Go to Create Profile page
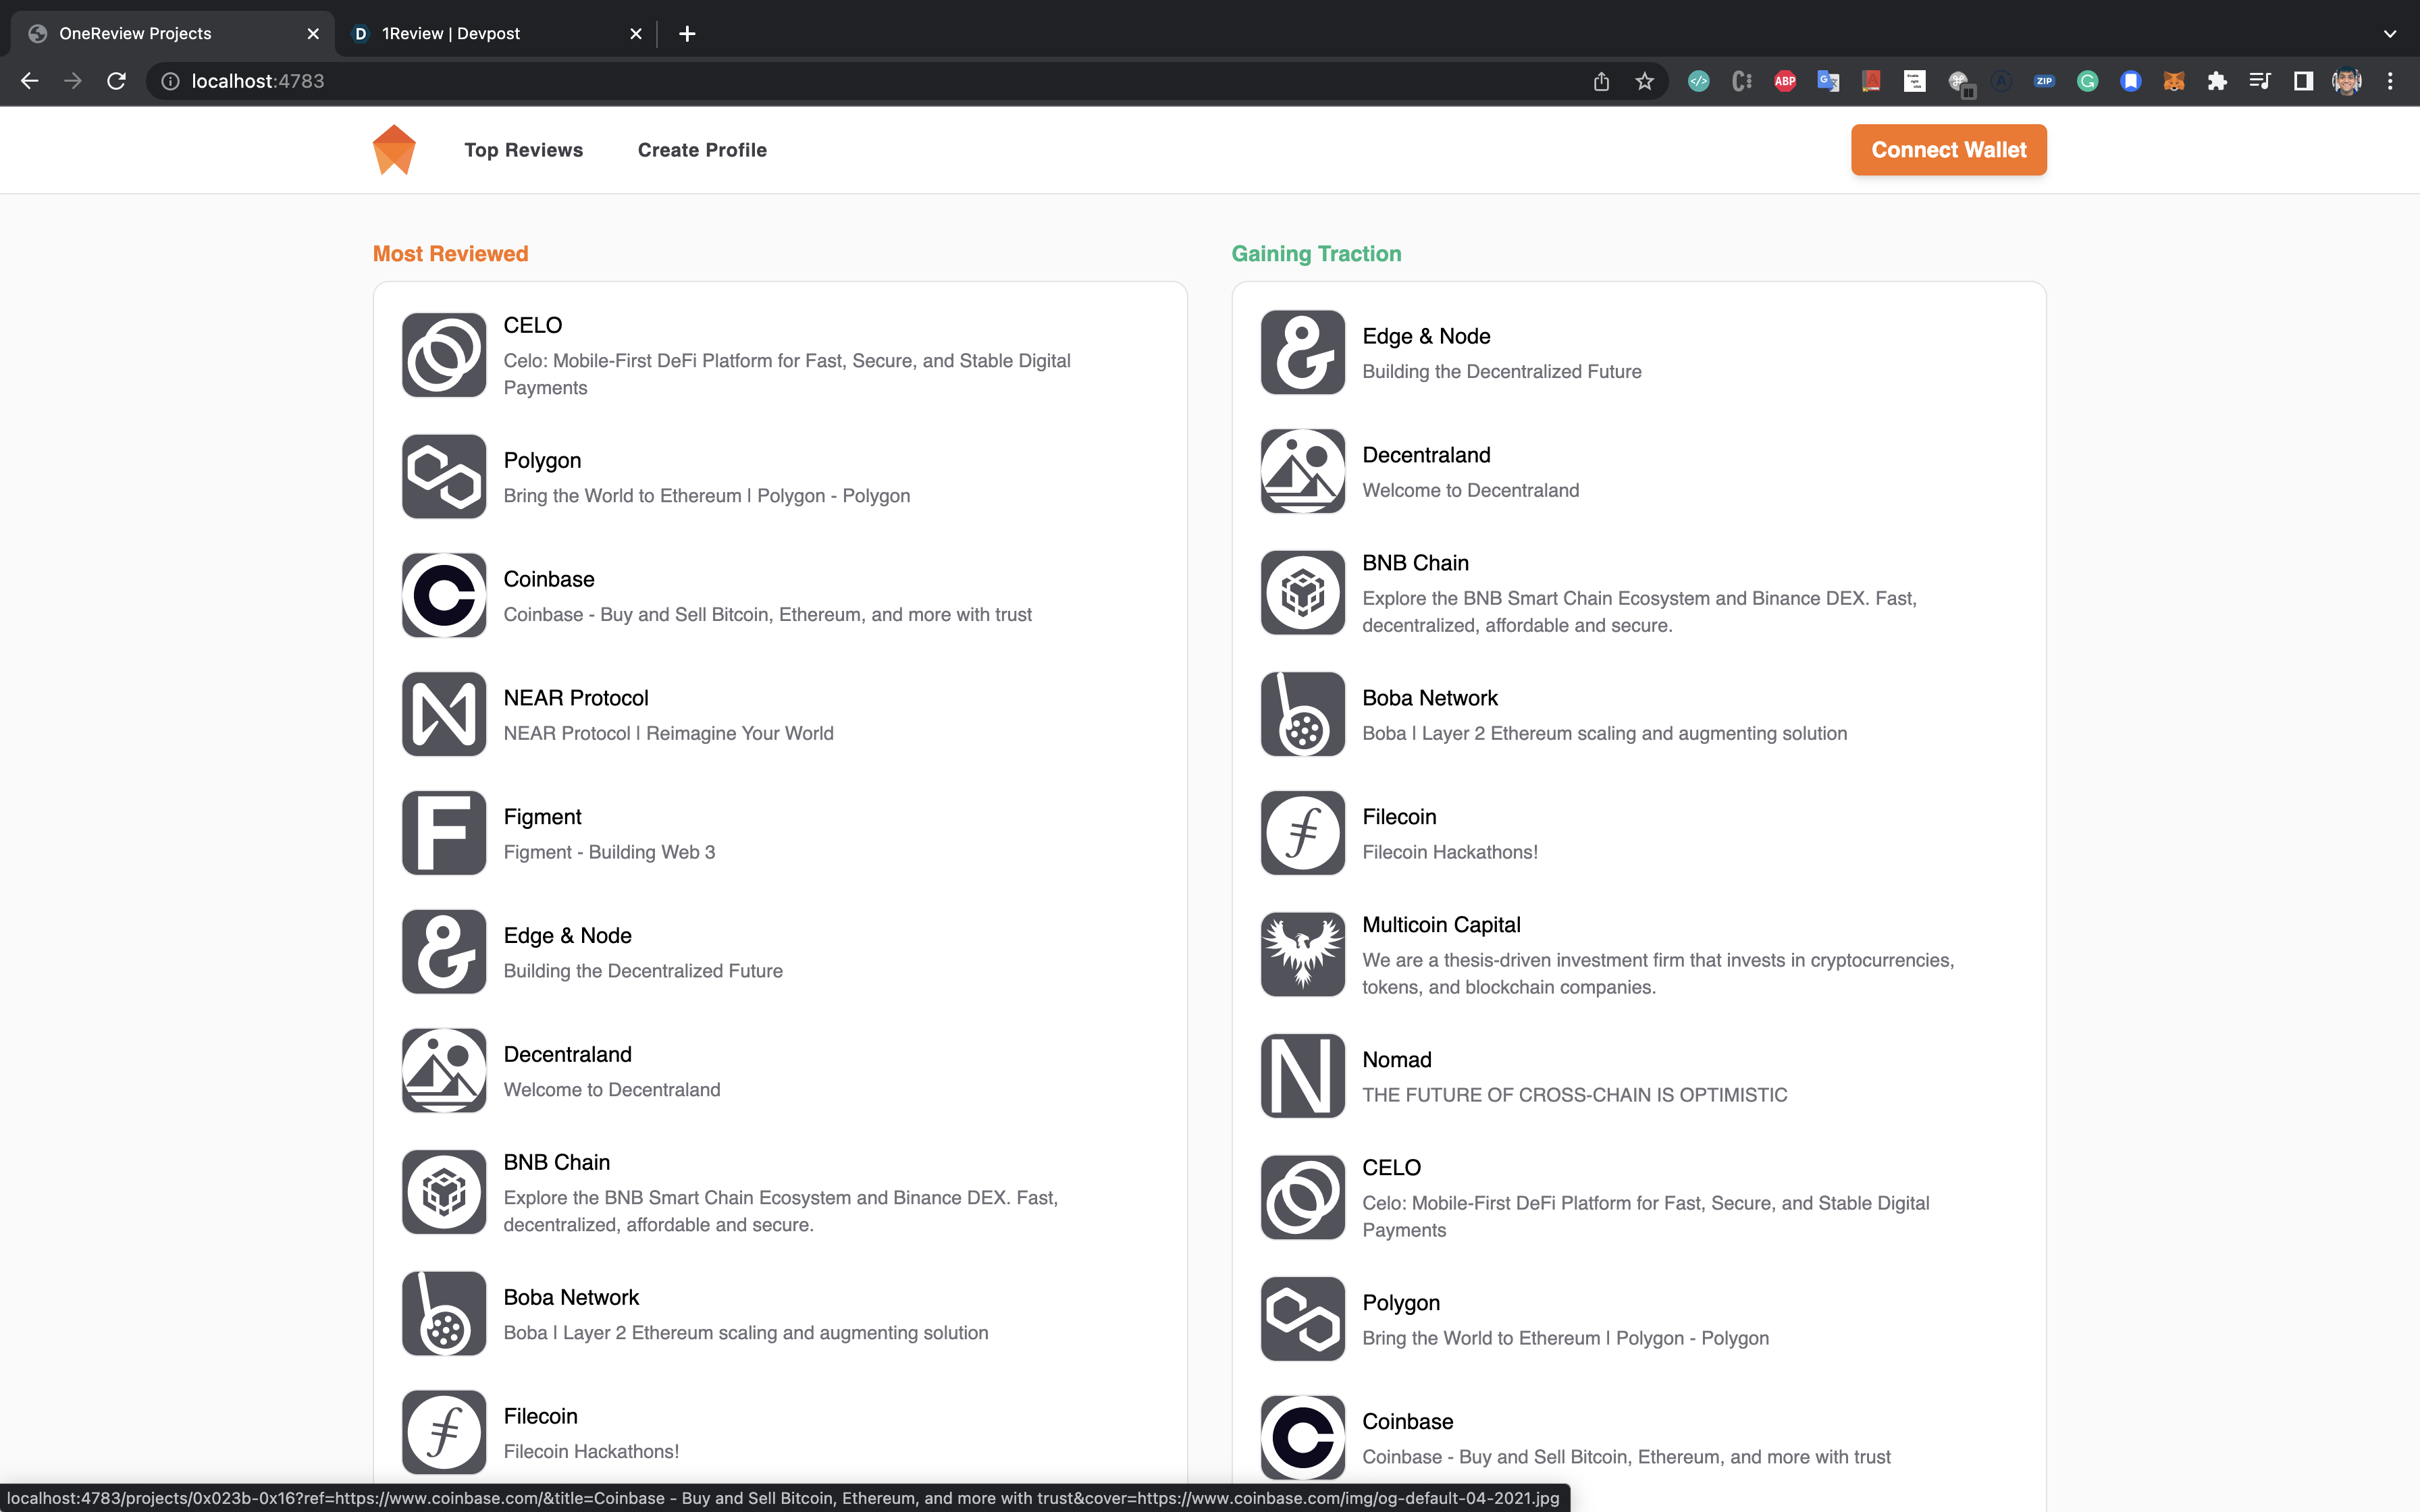 pos(702,150)
